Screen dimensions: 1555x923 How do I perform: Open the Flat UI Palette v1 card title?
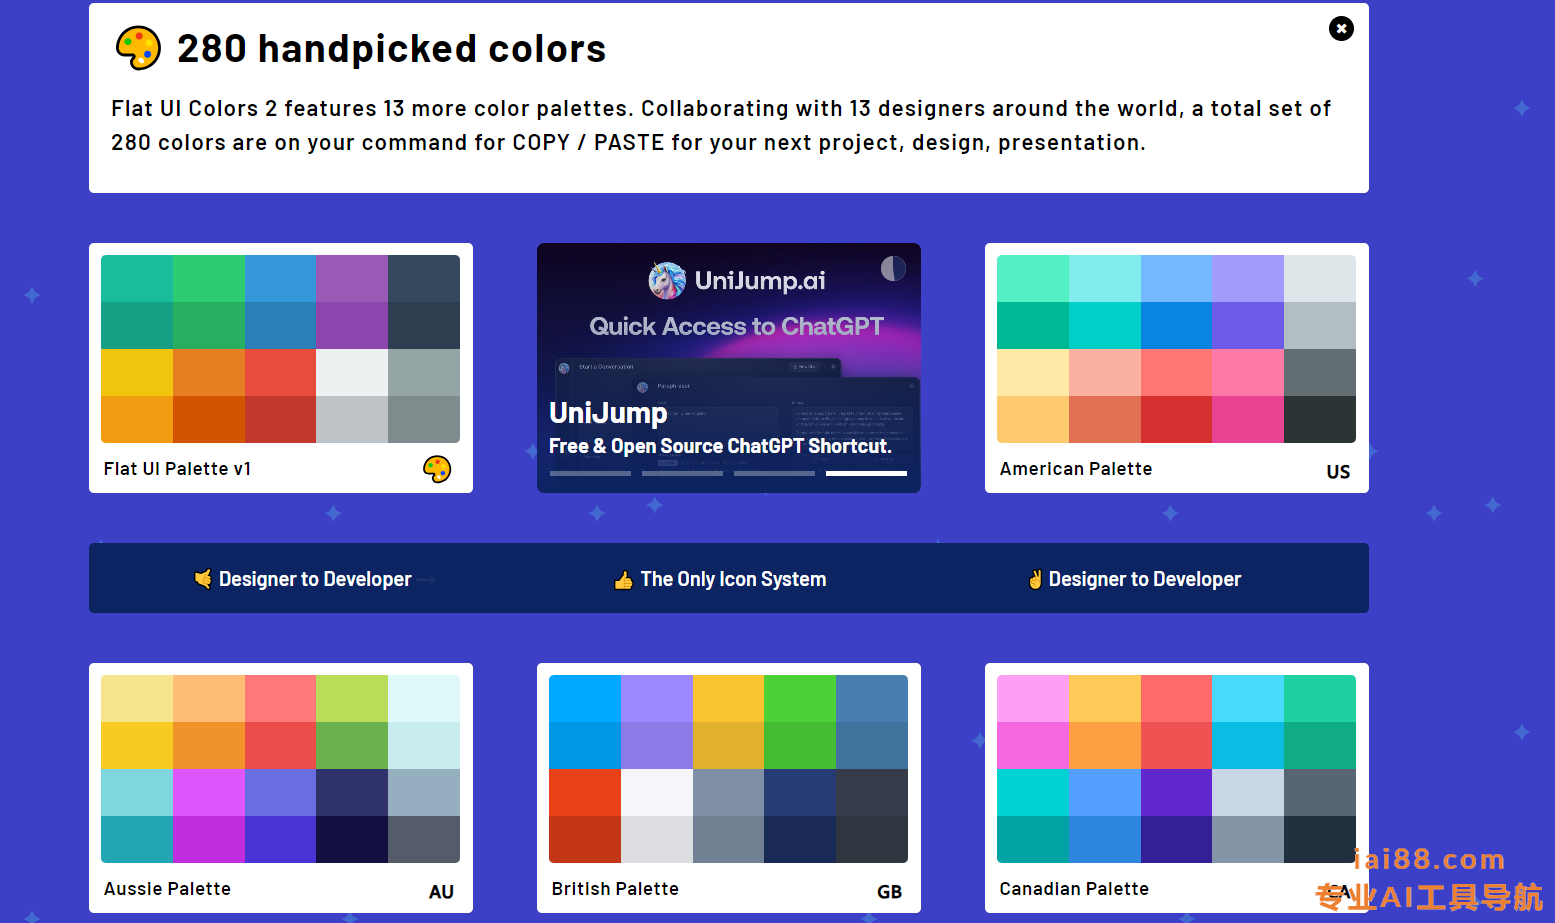177,469
